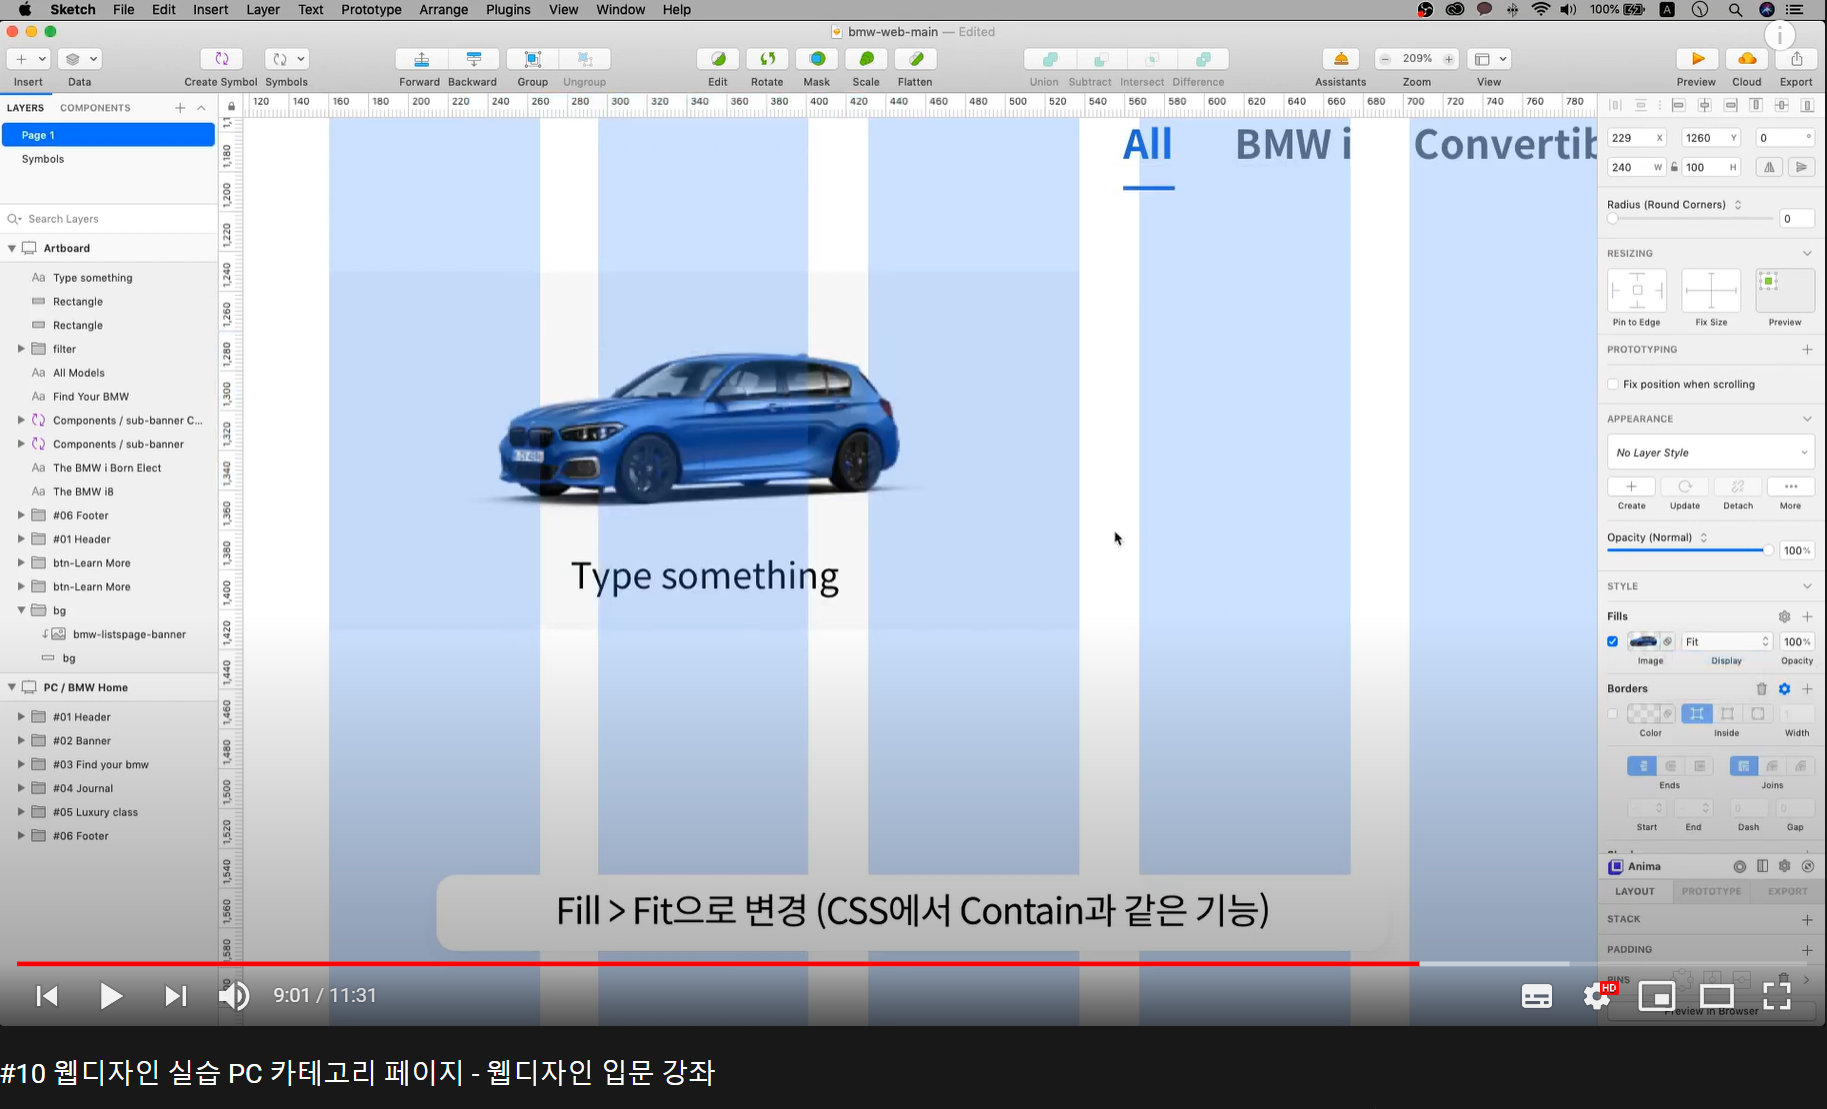Click the Scale tool icon

[x=866, y=59]
